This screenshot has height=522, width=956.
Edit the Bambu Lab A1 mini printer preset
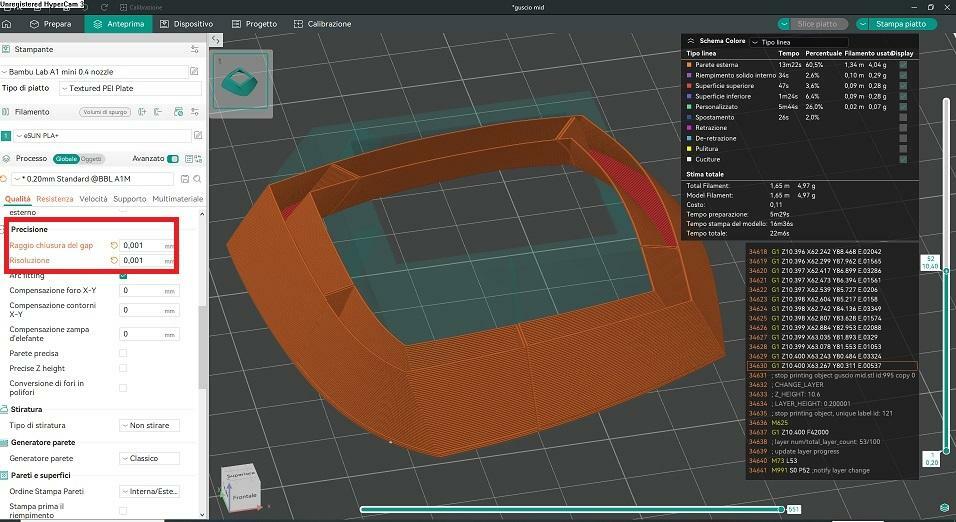[x=194, y=71]
